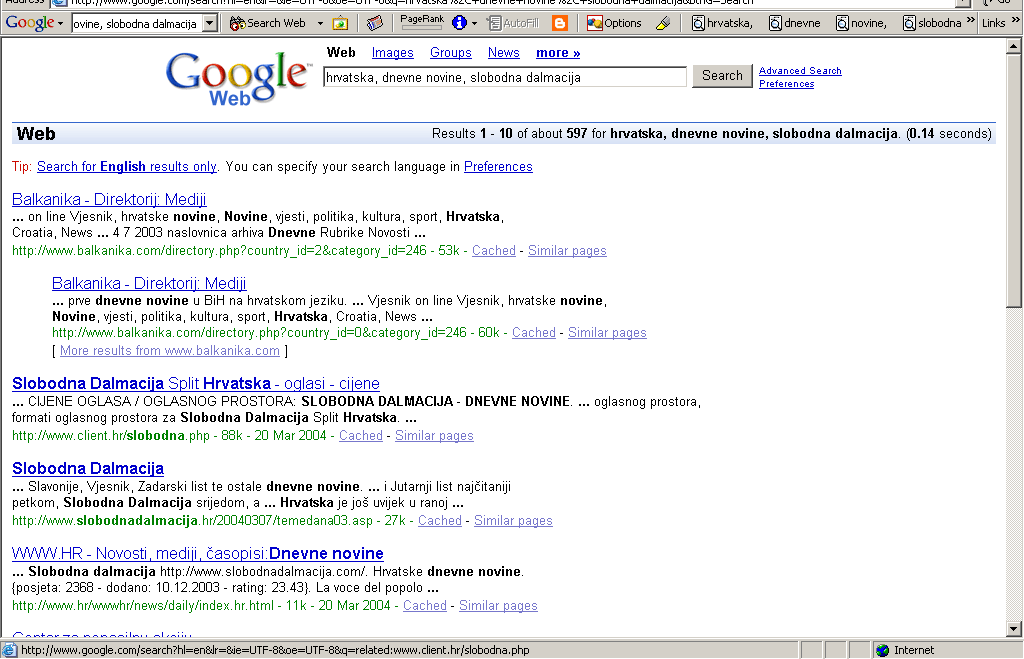Click the results count text 'of about 597'
Image resolution: width=1024 pixels, height=659 pixels.
(x=552, y=134)
